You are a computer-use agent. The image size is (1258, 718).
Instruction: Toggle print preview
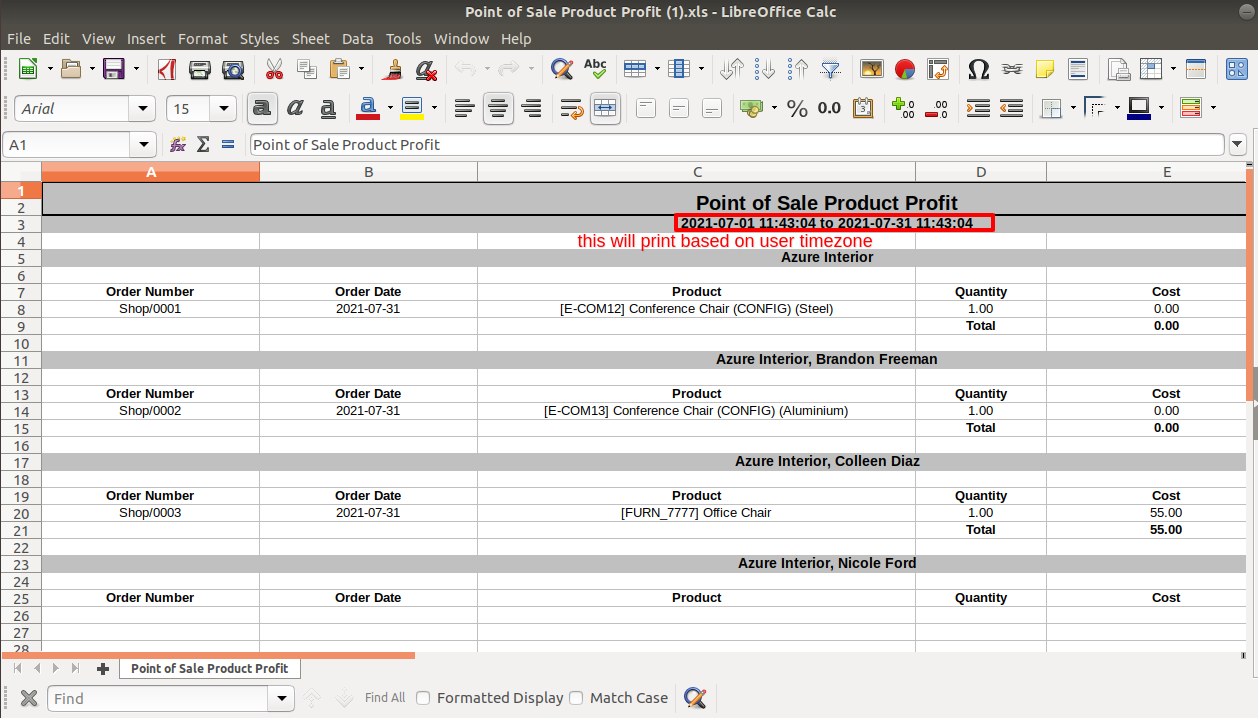[233, 69]
